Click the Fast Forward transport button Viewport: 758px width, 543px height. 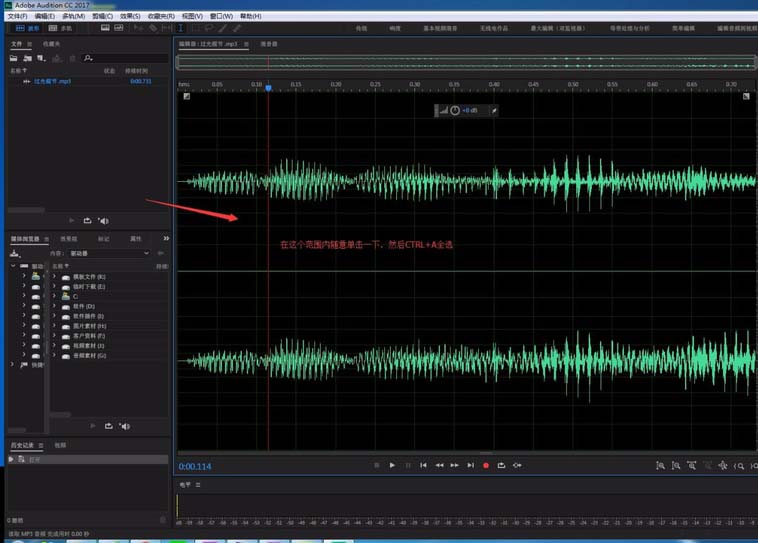pos(455,465)
